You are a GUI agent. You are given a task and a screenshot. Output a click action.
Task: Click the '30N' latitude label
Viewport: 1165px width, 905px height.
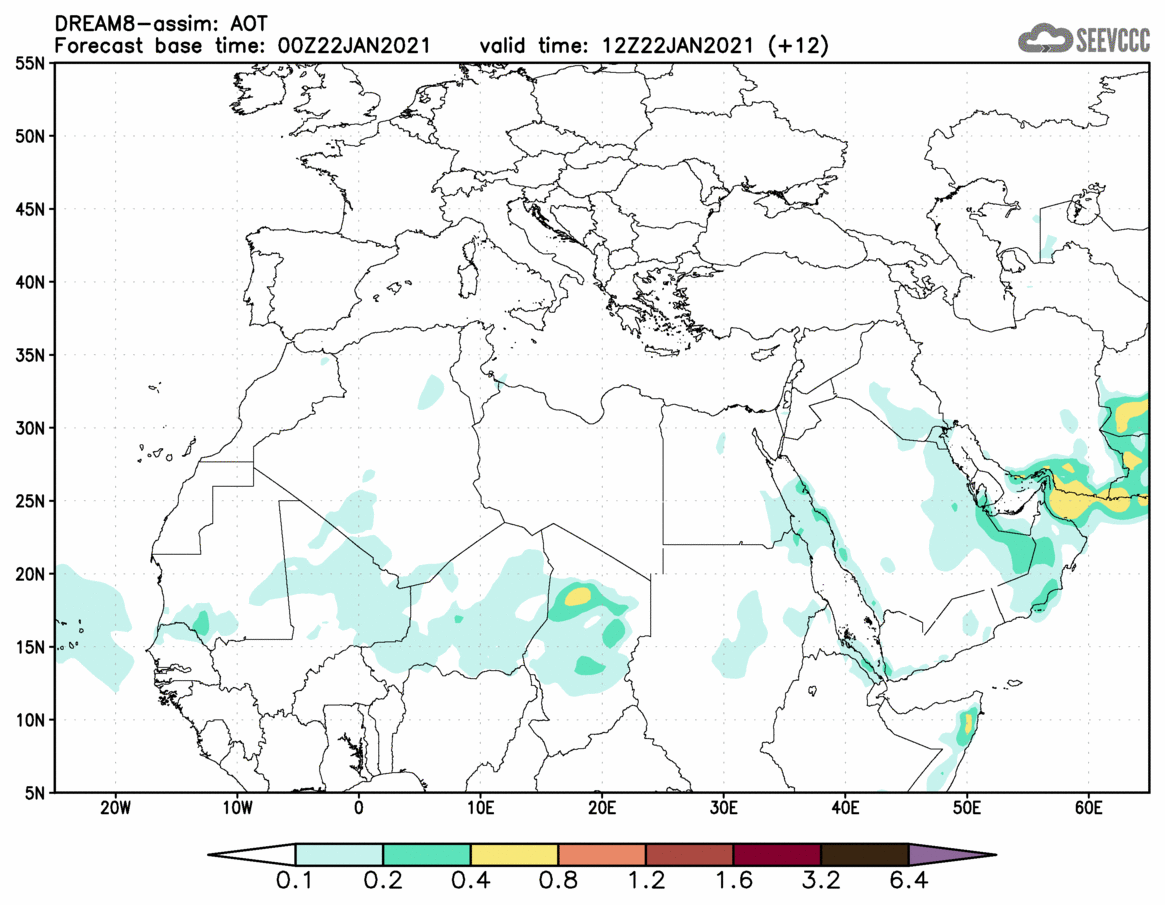coord(30,428)
